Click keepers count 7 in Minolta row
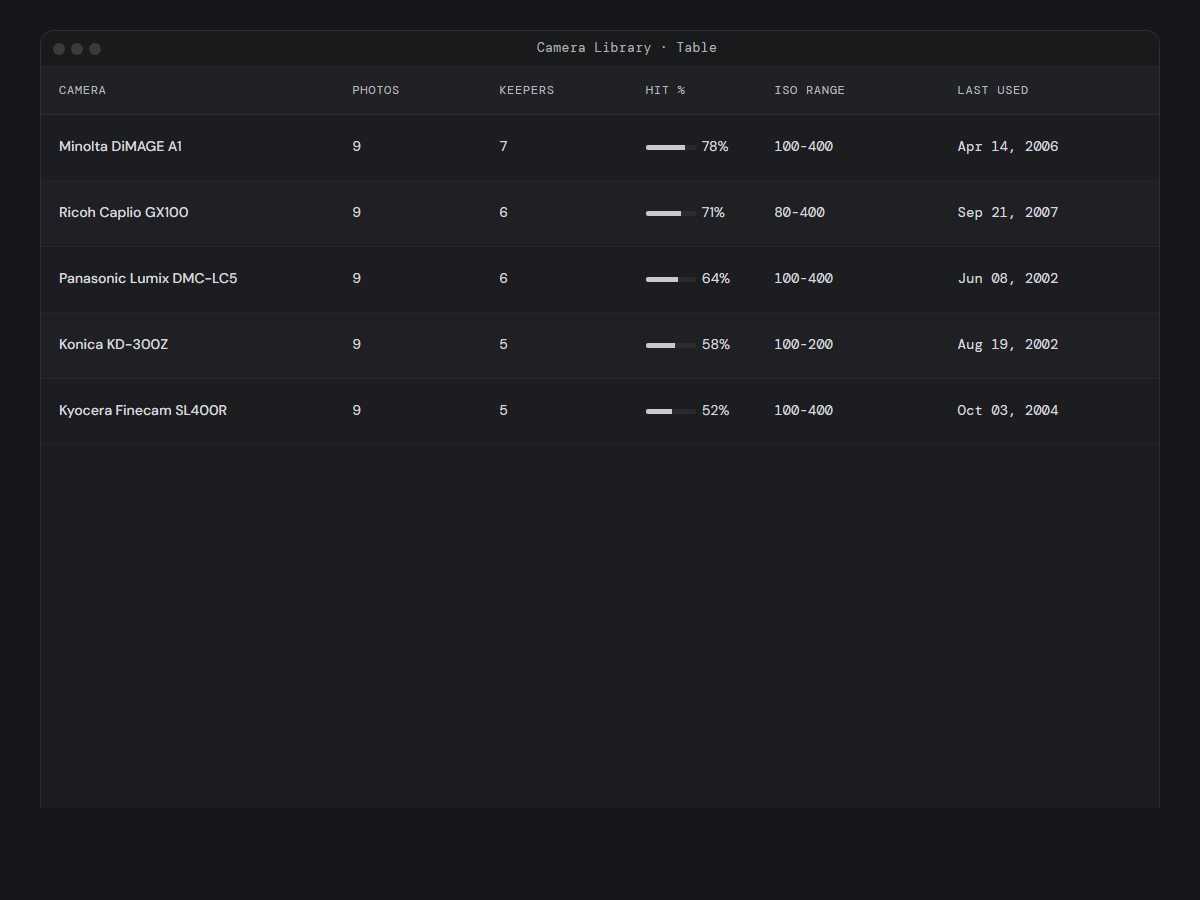Screen dimensions: 1200x900 pos(503,146)
